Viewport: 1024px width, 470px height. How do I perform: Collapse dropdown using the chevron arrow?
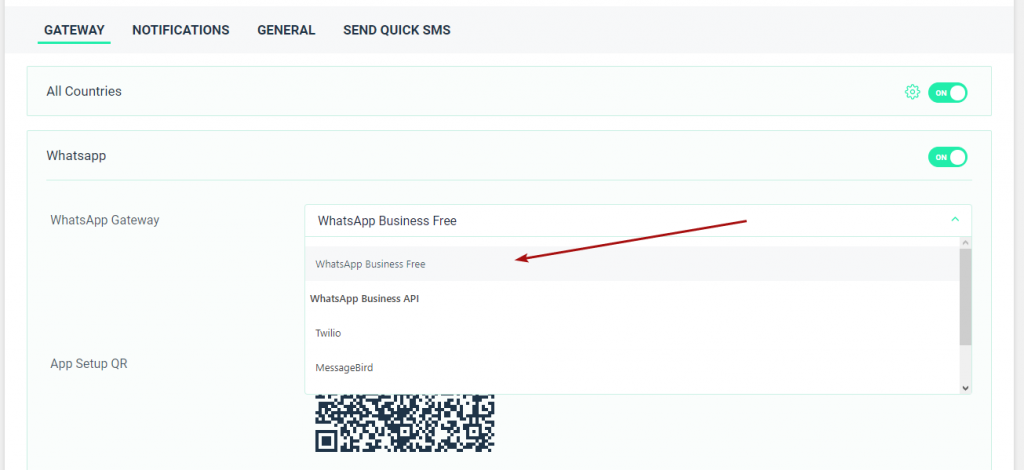tap(955, 220)
